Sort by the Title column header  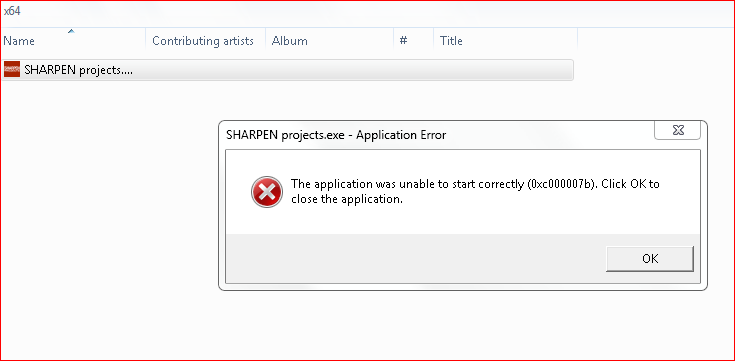coord(505,41)
